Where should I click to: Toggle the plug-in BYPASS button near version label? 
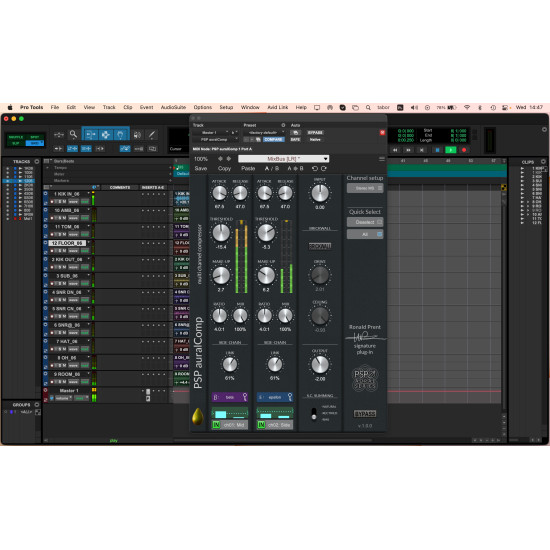point(364,414)
